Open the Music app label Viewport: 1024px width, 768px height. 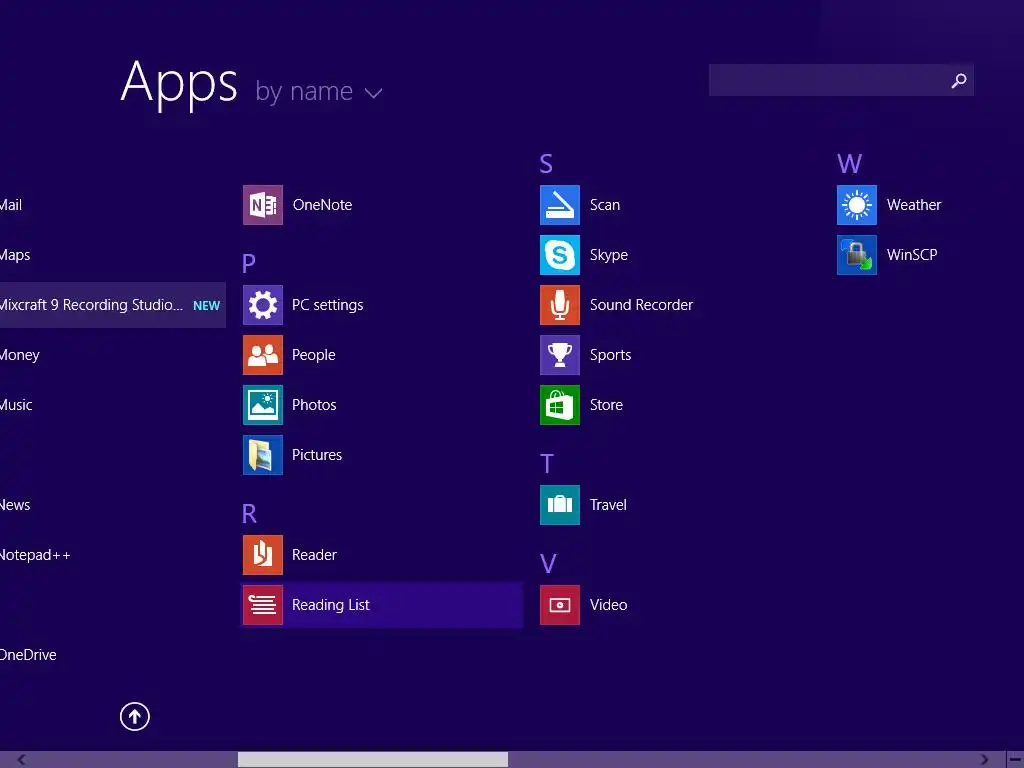(x=16, y=405)
